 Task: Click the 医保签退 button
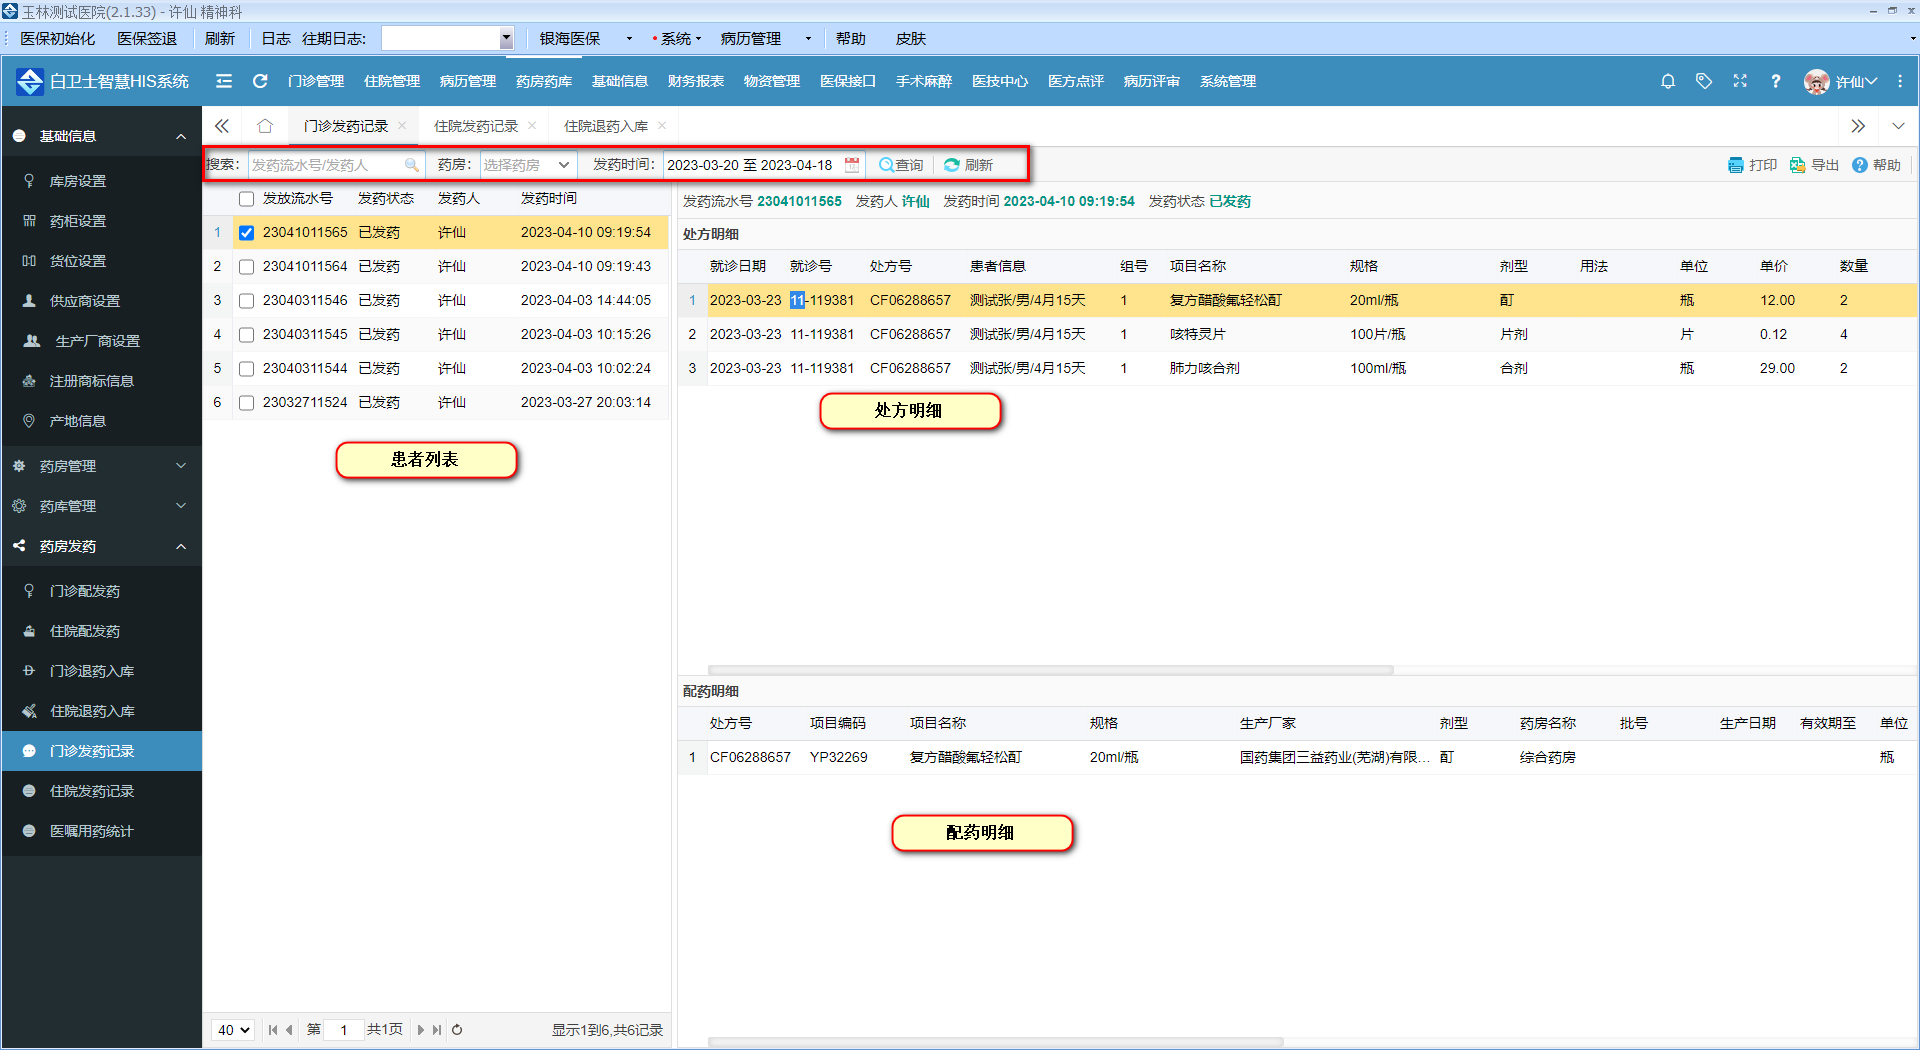click(147, 39)
